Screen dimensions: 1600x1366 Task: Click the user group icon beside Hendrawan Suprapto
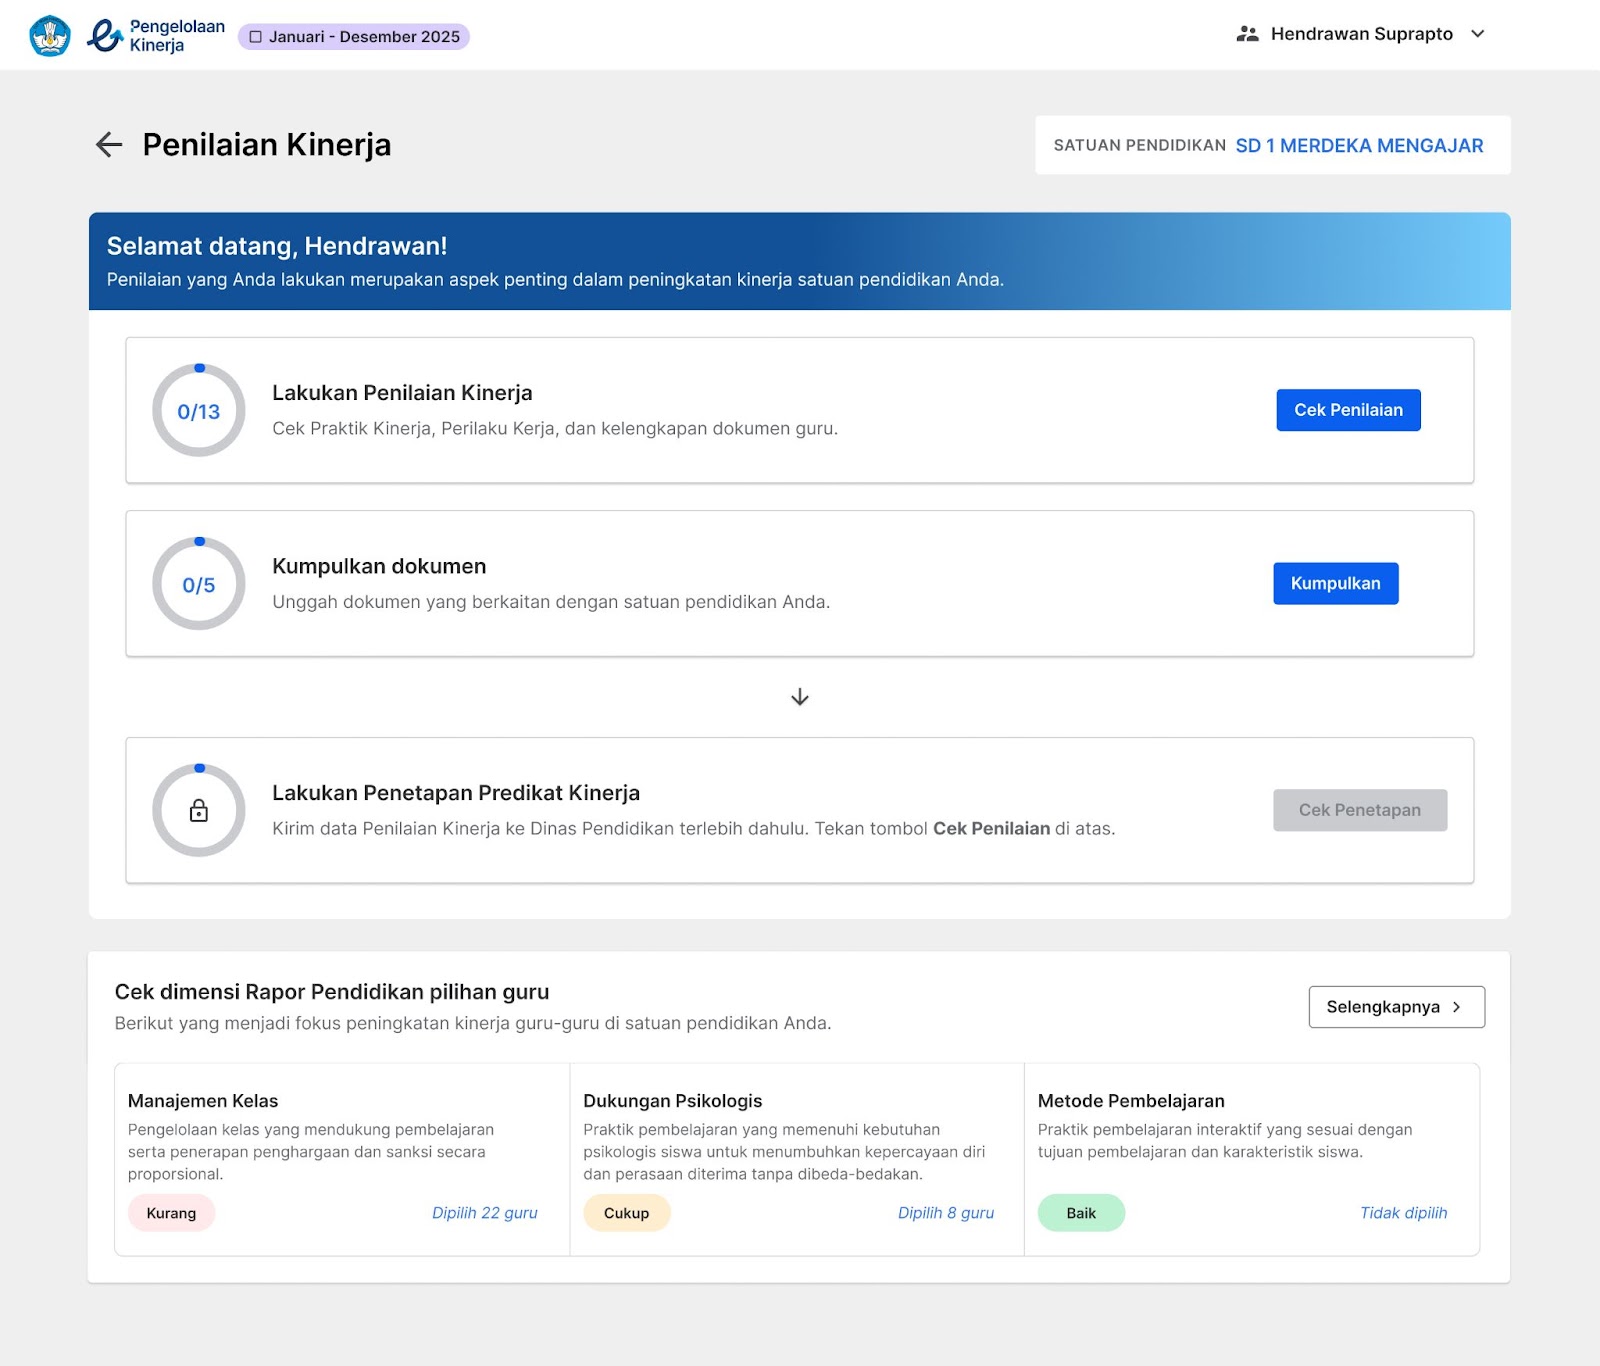tap(1247, 34)
